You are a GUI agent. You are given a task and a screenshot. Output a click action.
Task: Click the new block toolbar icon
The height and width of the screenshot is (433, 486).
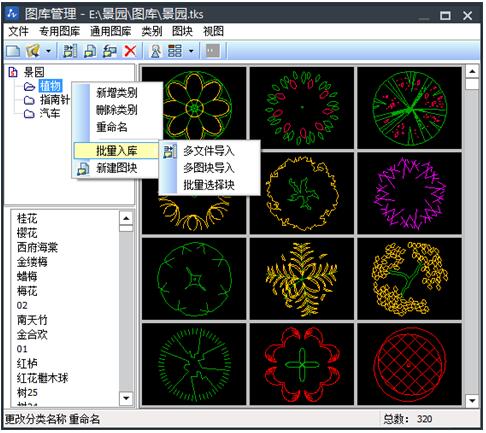(90, 51)
